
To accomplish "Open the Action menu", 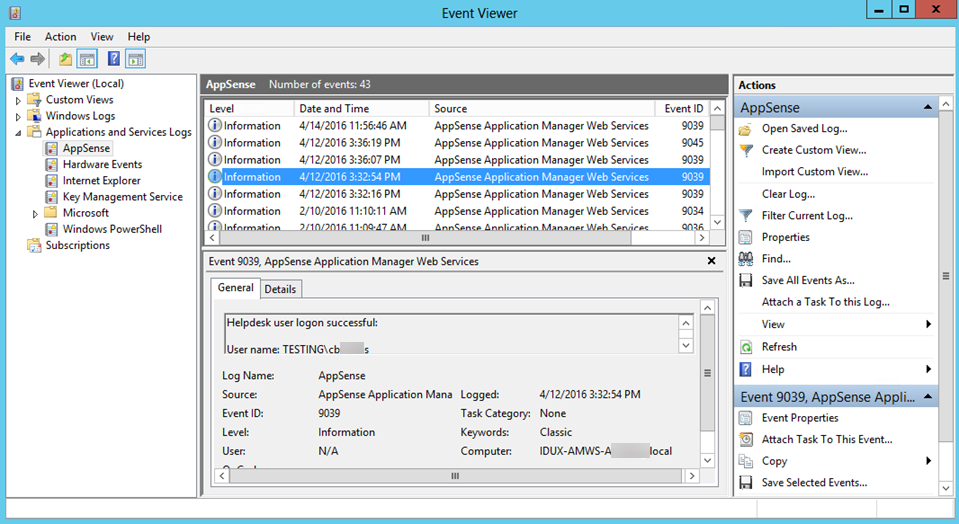I will pos(60,36).
